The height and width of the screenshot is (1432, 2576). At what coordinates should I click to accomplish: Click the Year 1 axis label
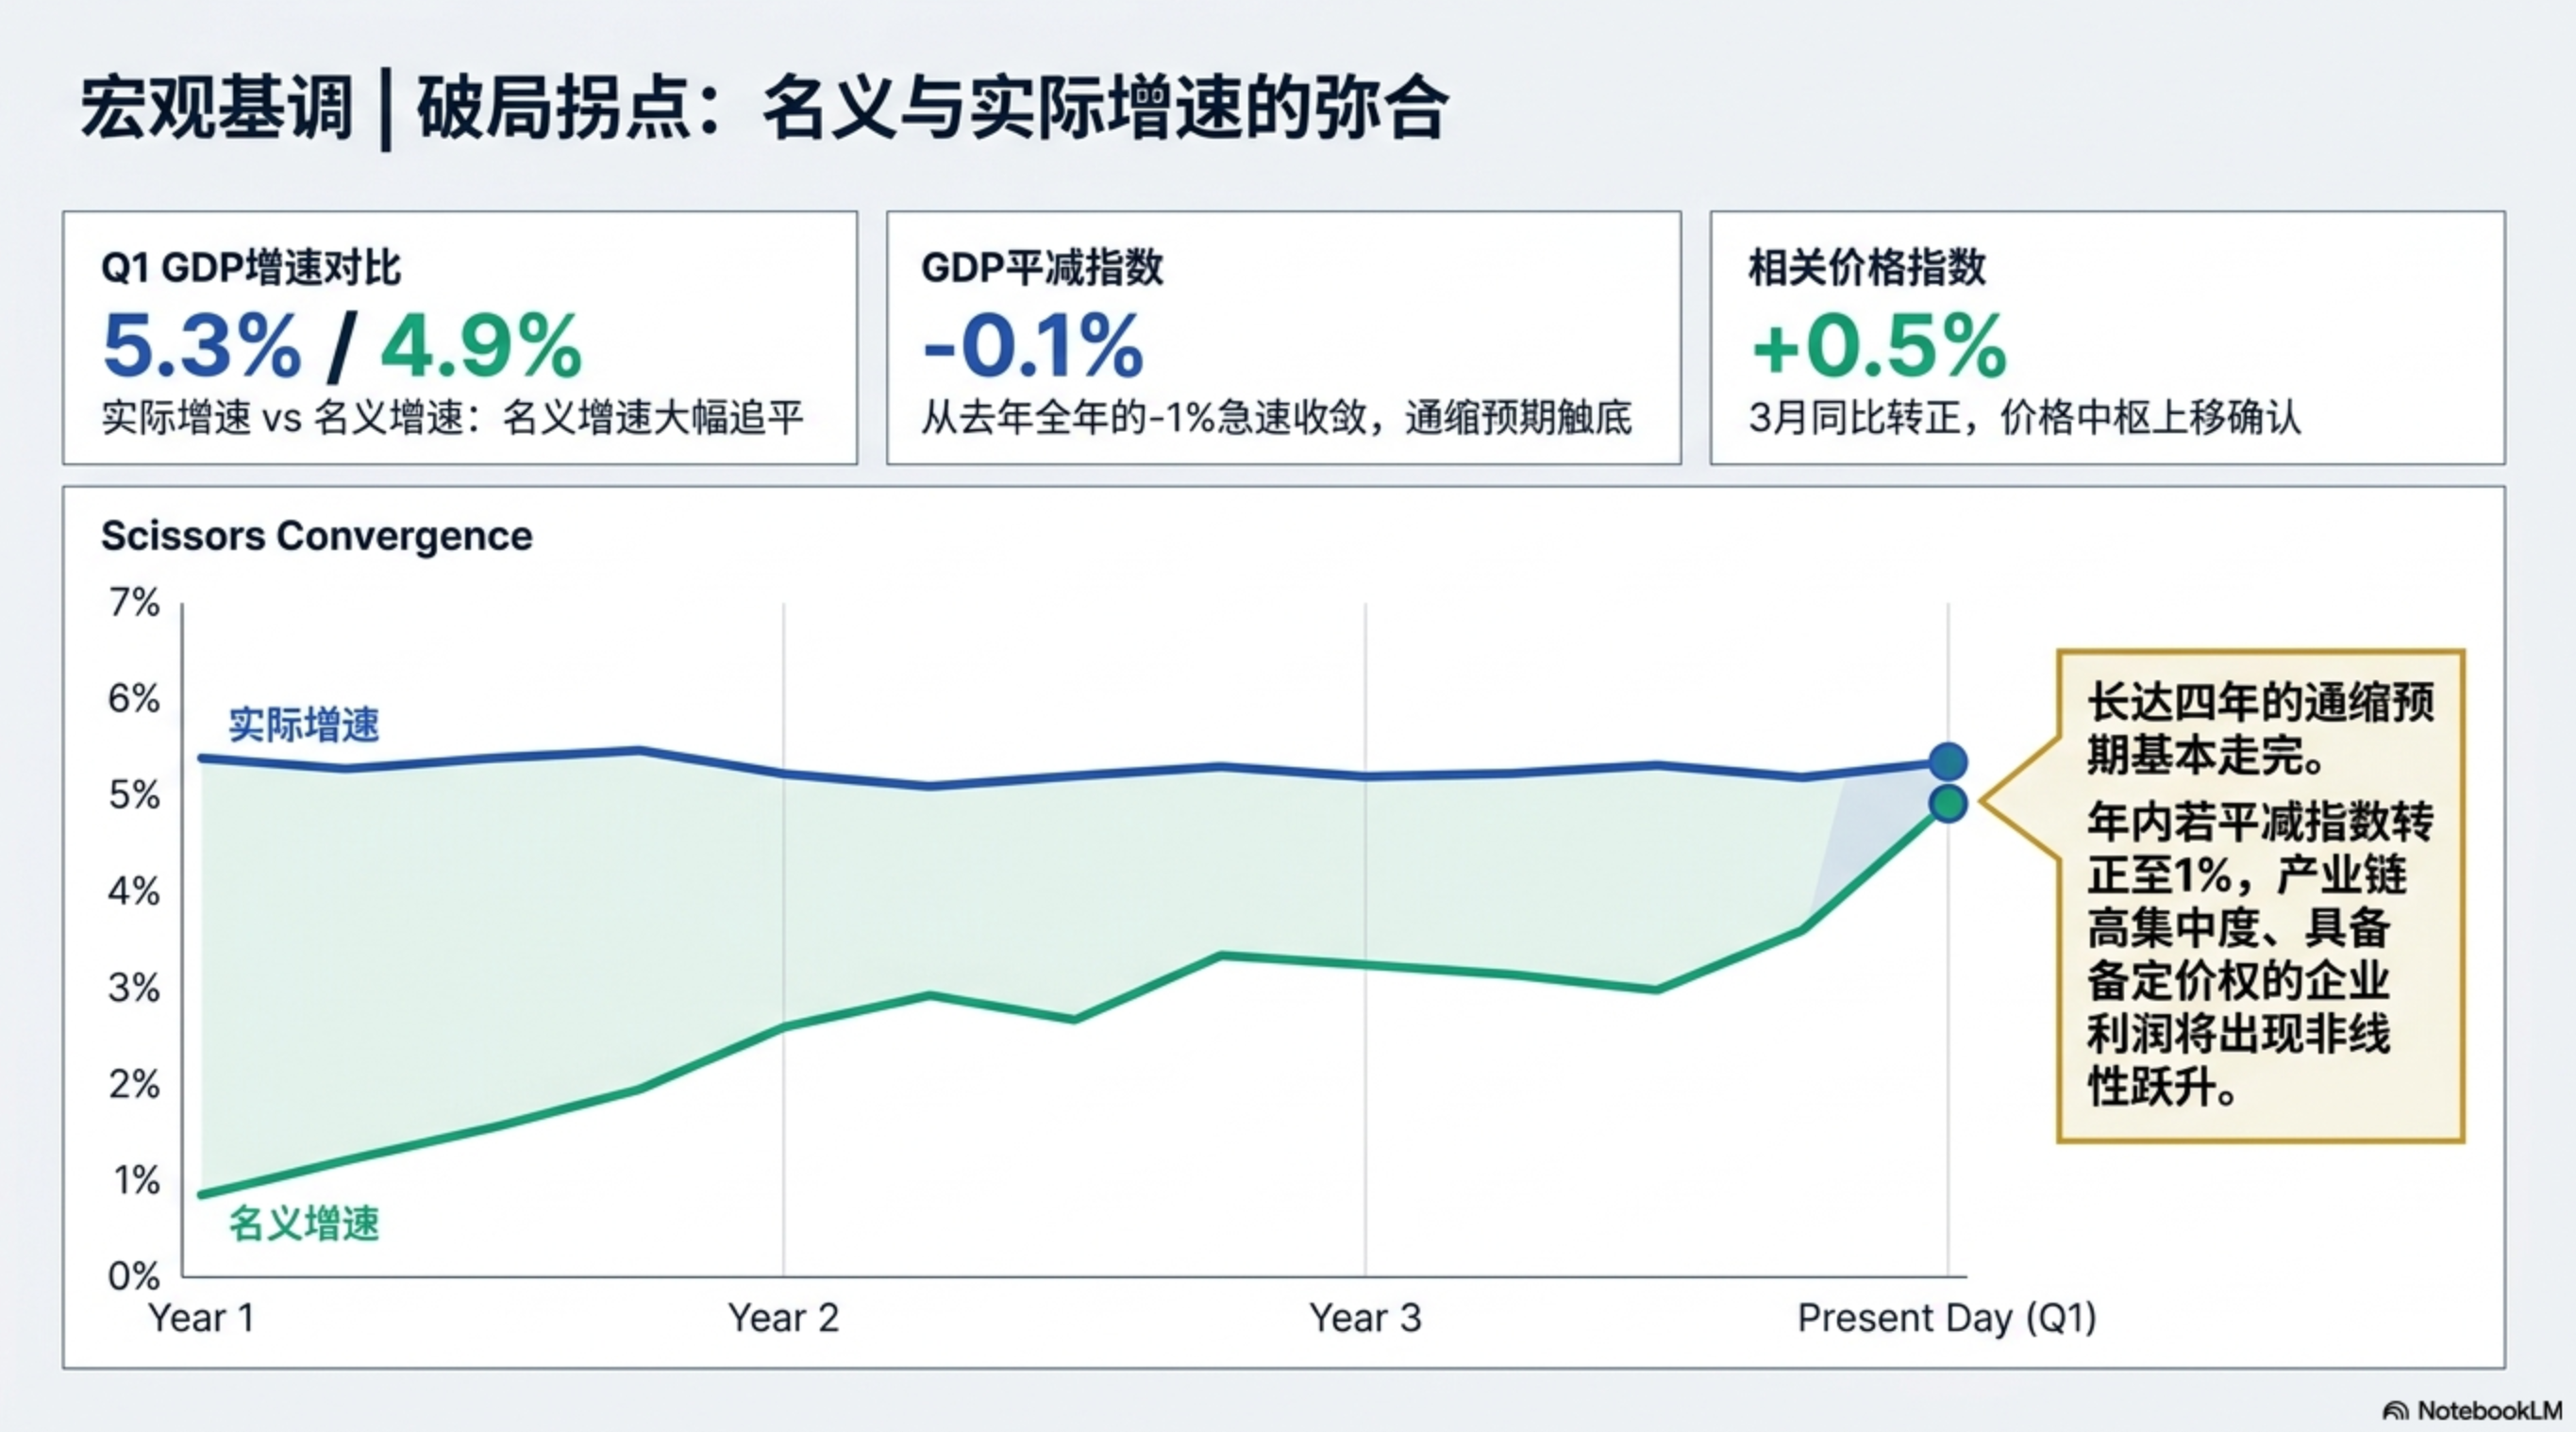tap(201, 1318)
